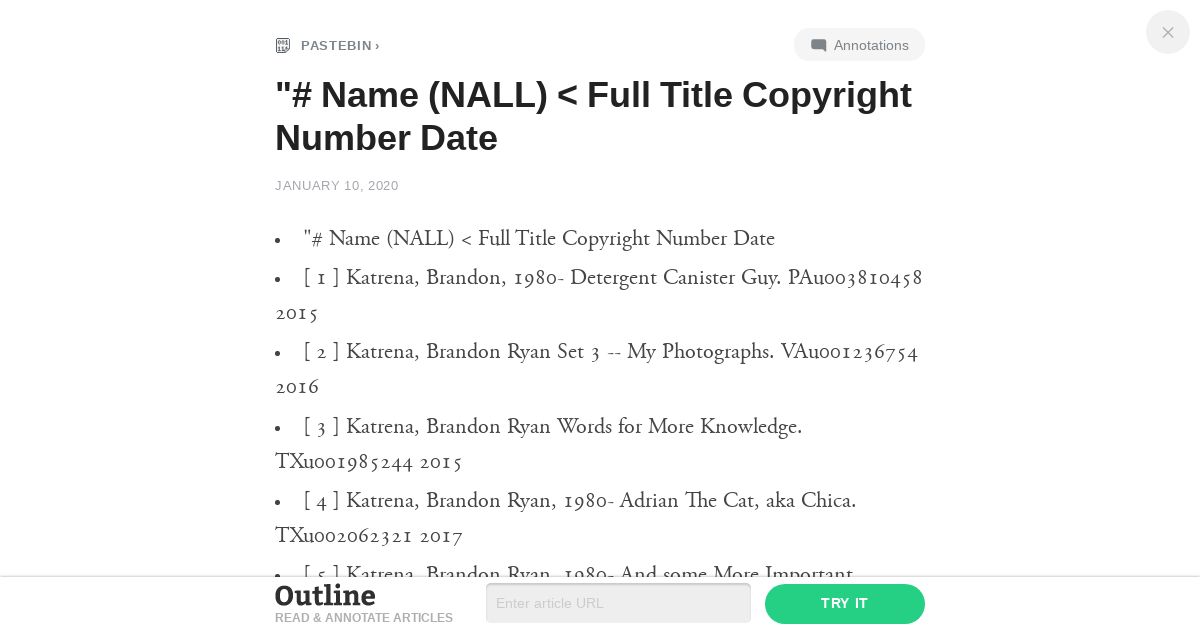The image size is (1200, 630).
Task: Click the Annotations speech bubble icon
Action: click(819, 45)
